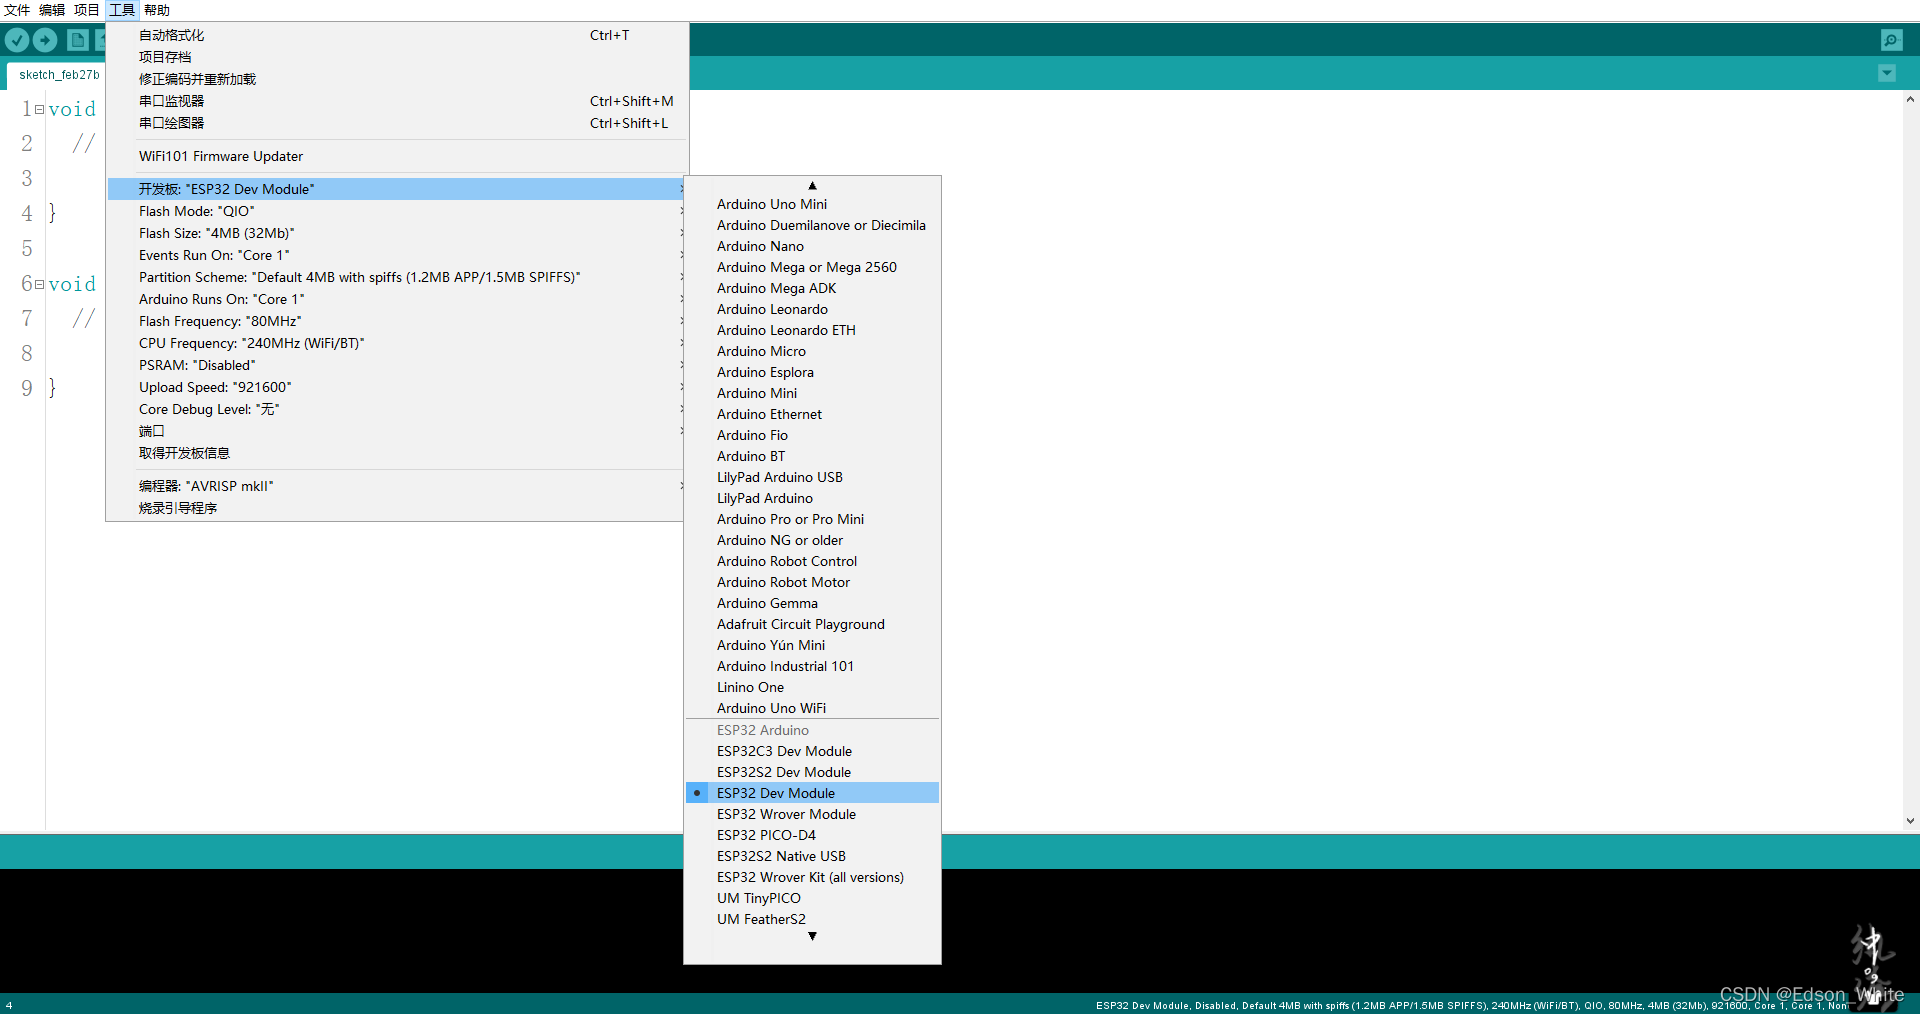The width and height of the screenshot is (1920, 1014).
Task: Click line number 3 in the editor gutter
Action: coord(27,179)
